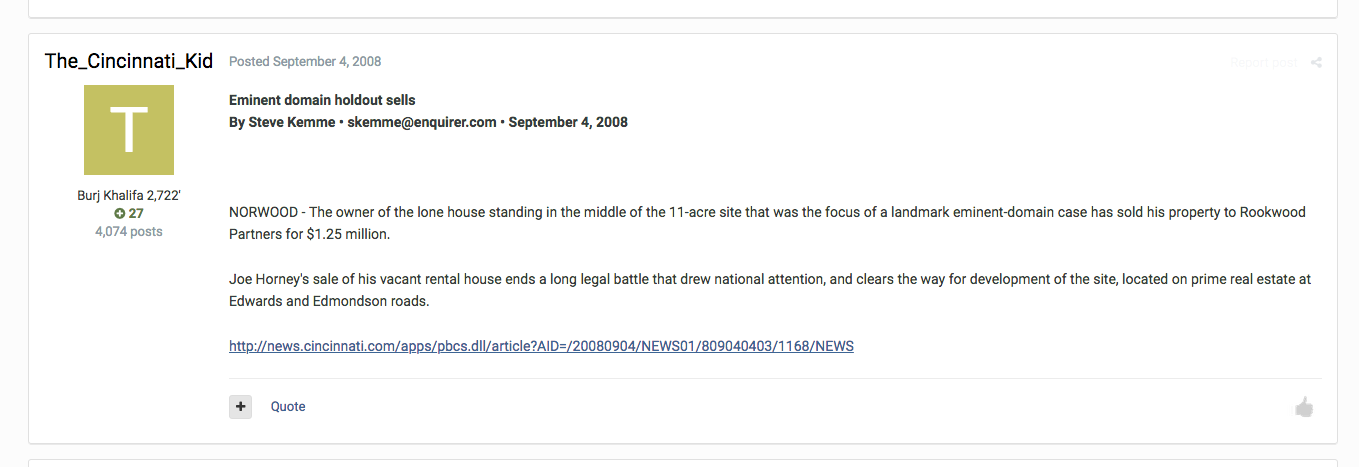Click the green reputation plus icon

tap(119, 214)
